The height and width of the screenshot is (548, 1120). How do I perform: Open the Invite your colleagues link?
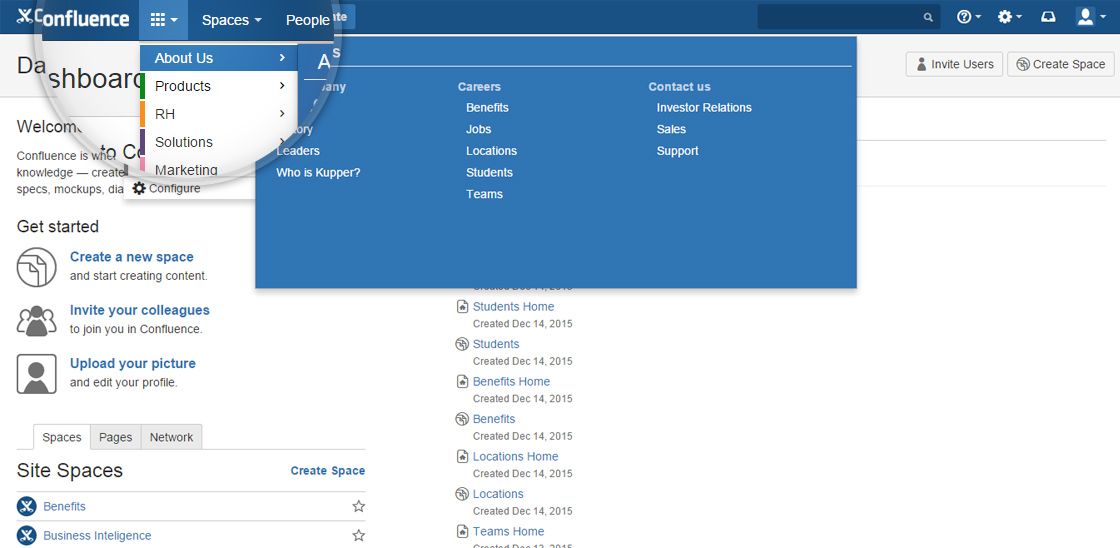(x=140, y=310)
